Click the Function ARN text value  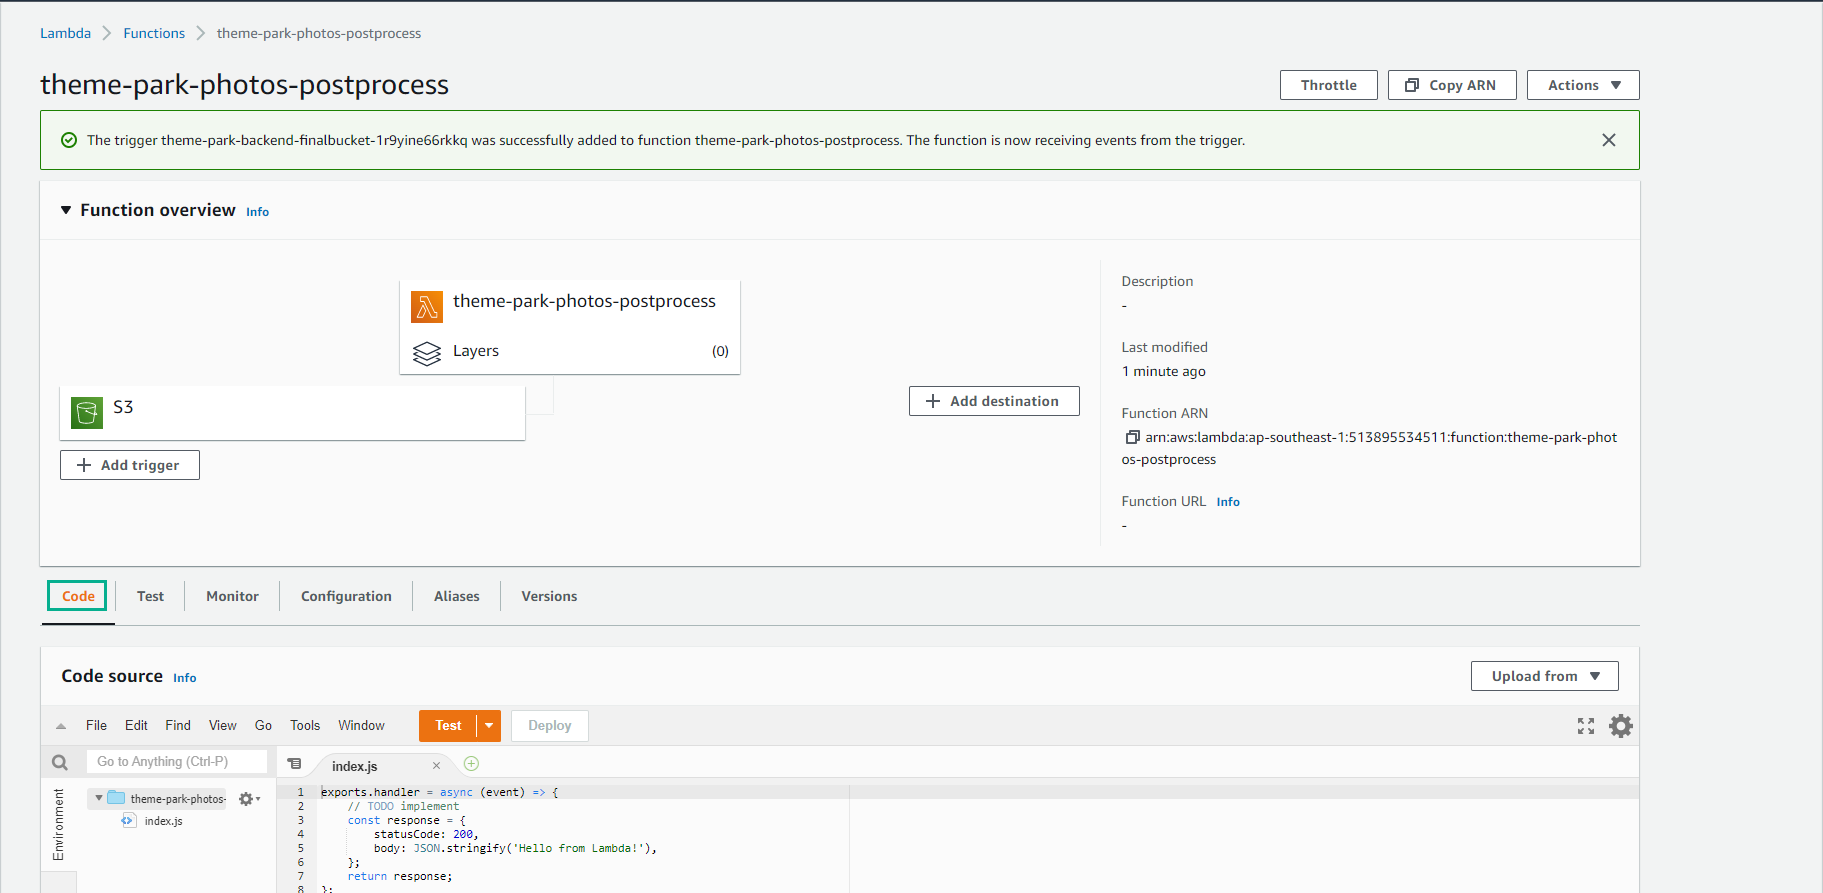click(1369, 448)
